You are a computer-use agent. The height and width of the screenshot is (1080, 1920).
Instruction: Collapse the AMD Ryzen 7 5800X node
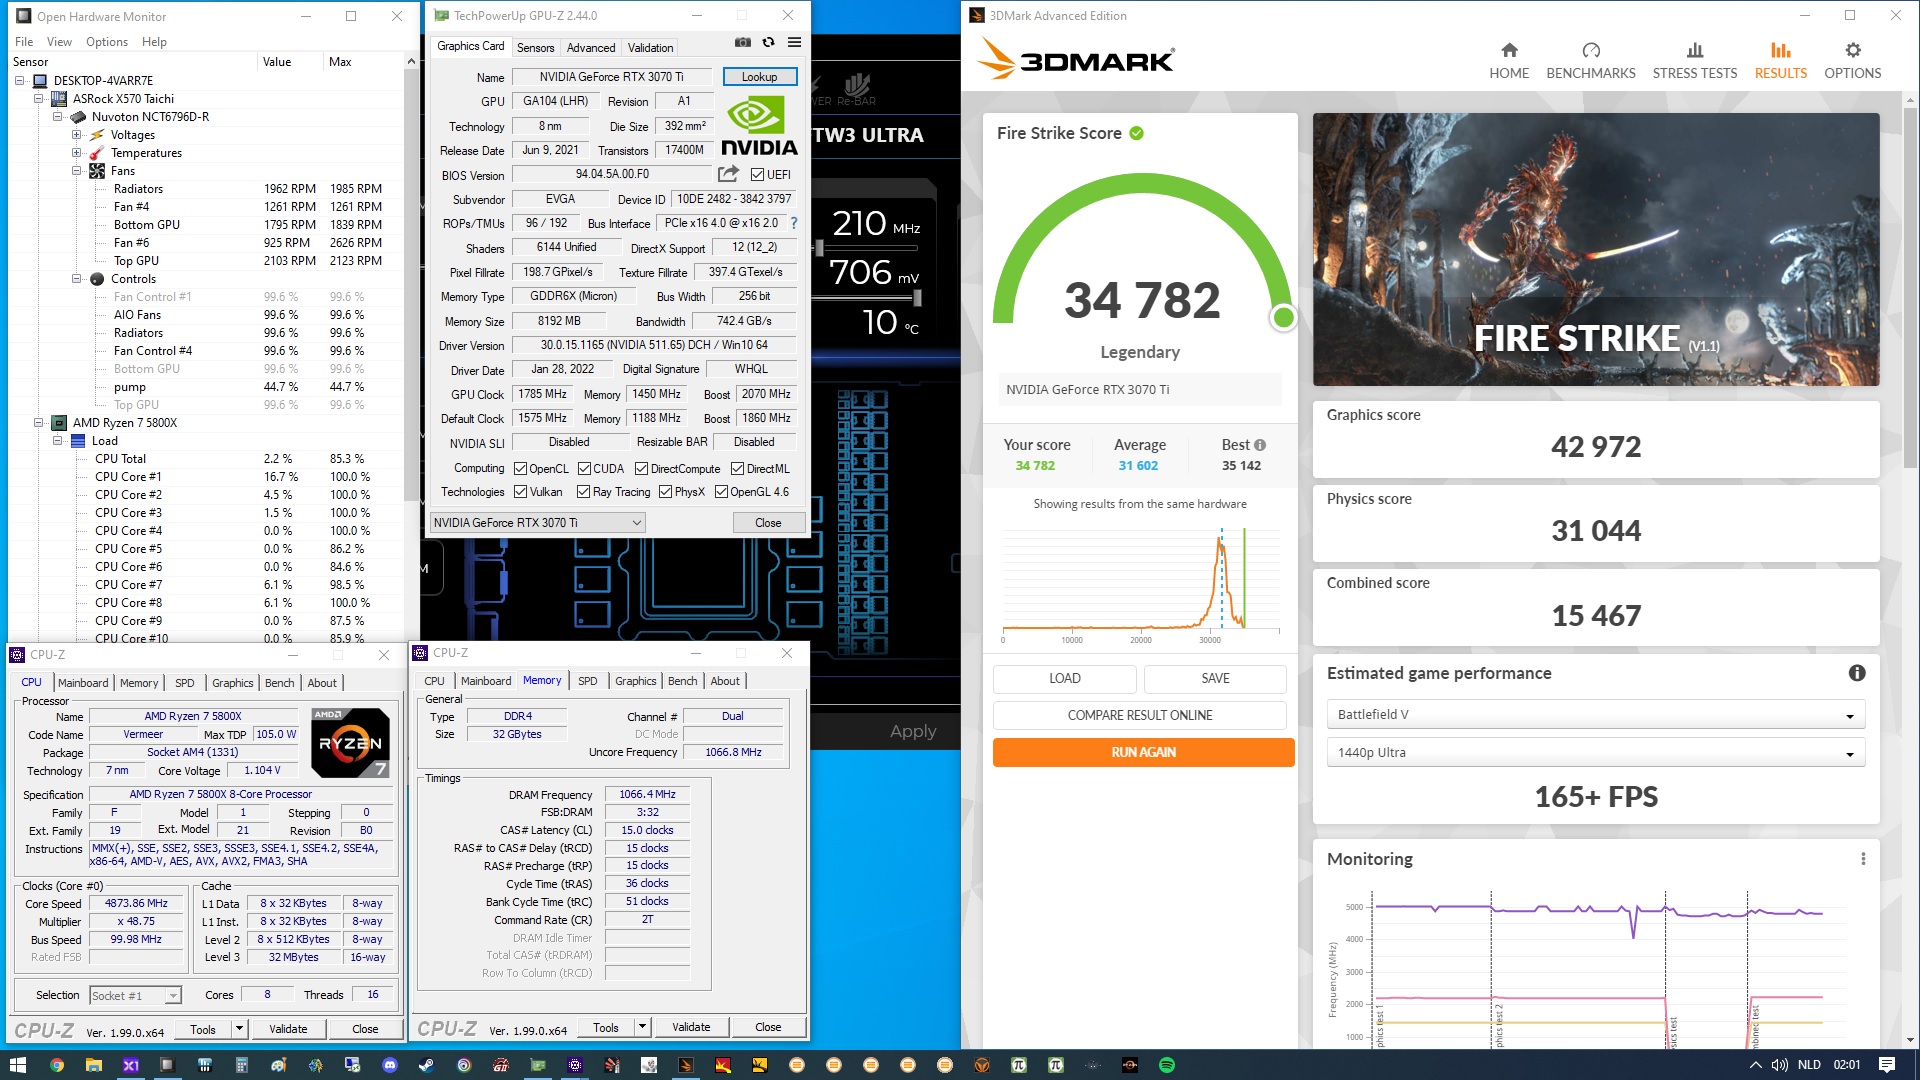coord(38,423)
